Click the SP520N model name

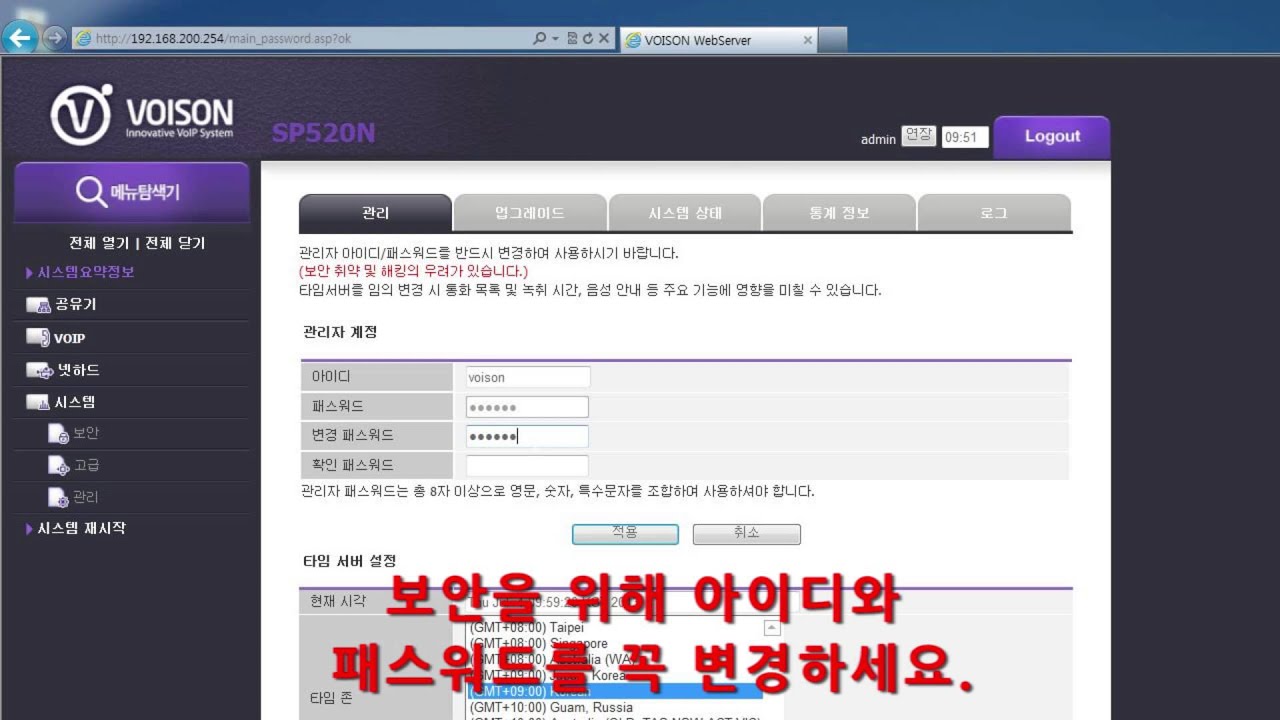point(323,133)
